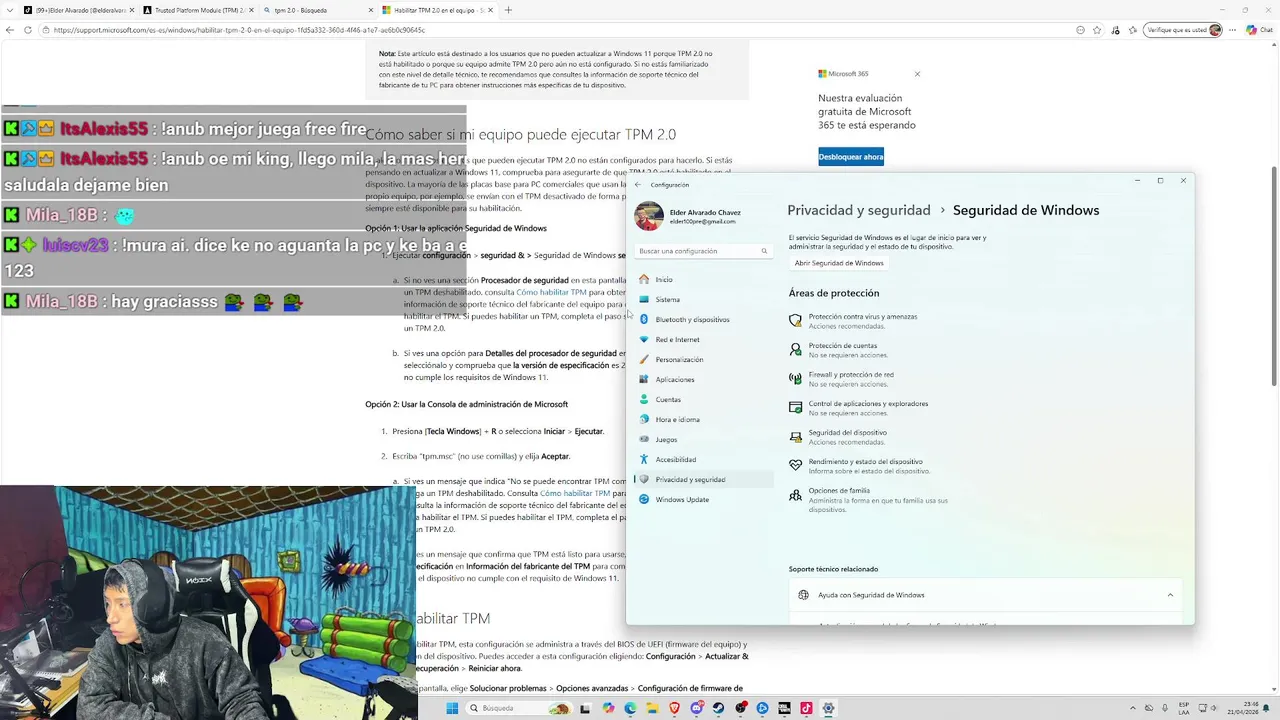The image size is (1280, 720).
Task: Open Cómo habilitar TPM link, Opción 2
Action: pyautogui.click(x=575, y=493)
